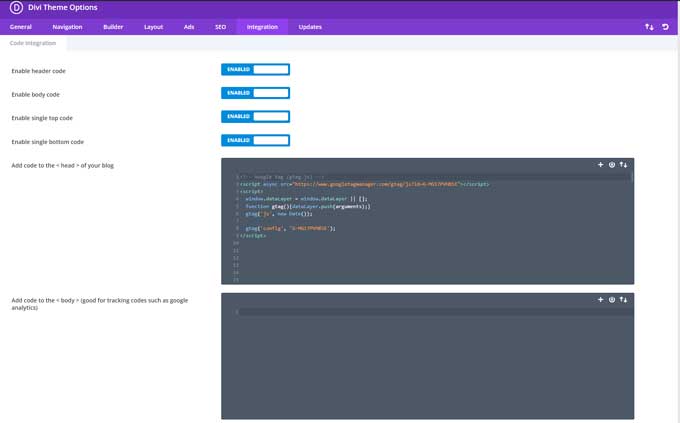Toggle Enable header code switch
The width and height of the screenshot is (680, 423).
(255, 69)
